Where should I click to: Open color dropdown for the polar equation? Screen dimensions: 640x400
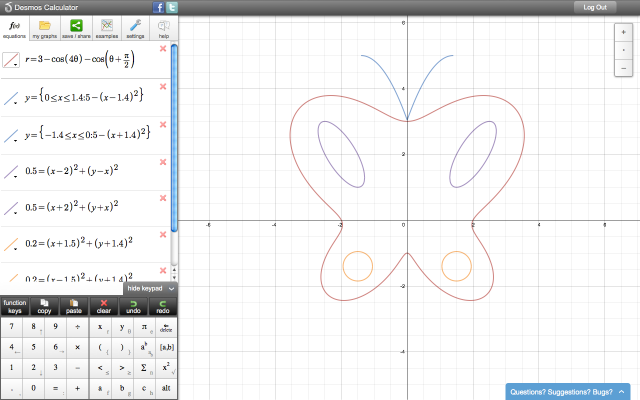point(11,62)
